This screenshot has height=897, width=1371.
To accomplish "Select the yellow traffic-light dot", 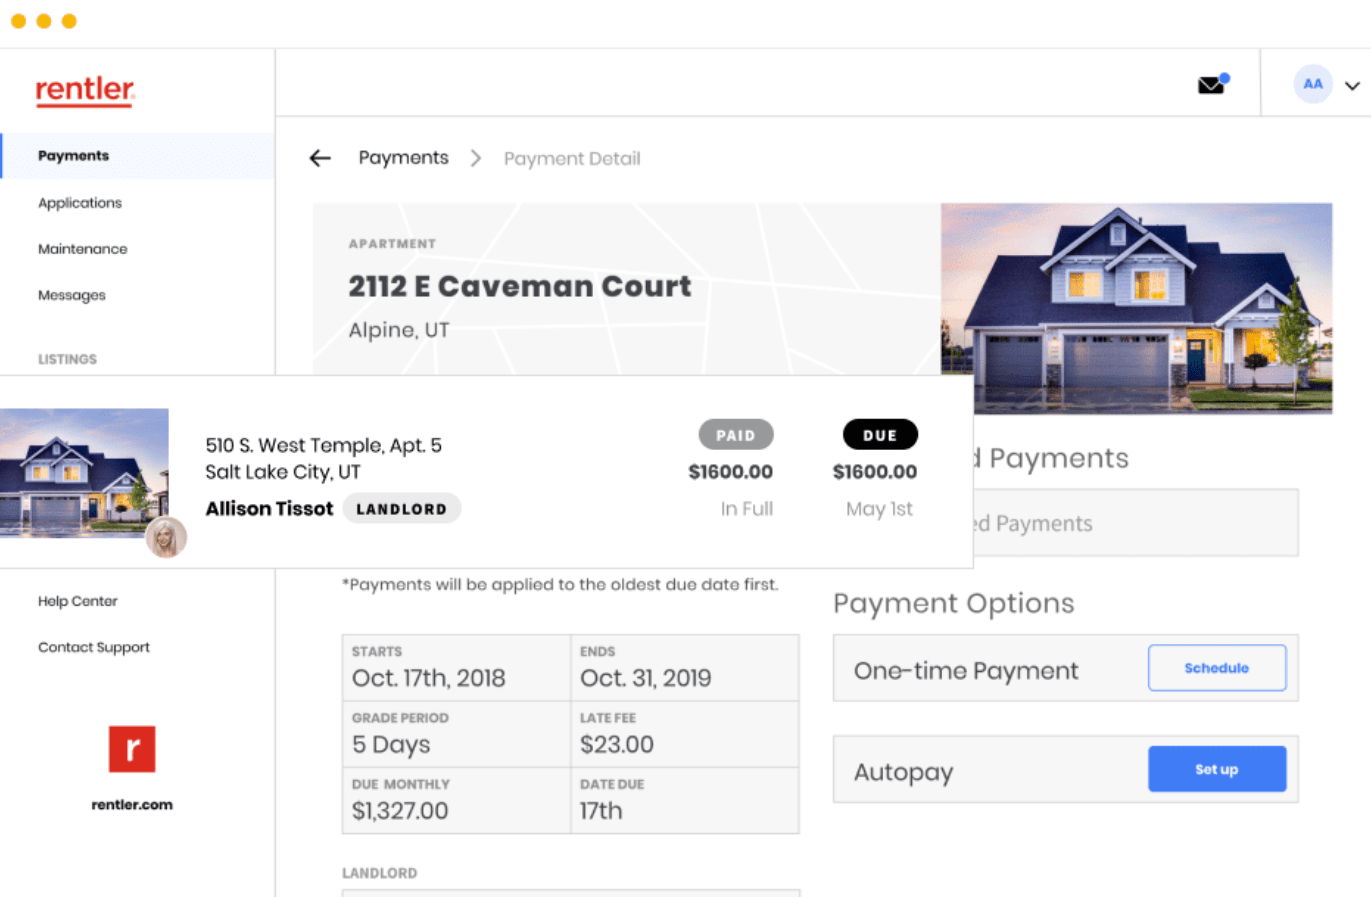I will point(18,20).
